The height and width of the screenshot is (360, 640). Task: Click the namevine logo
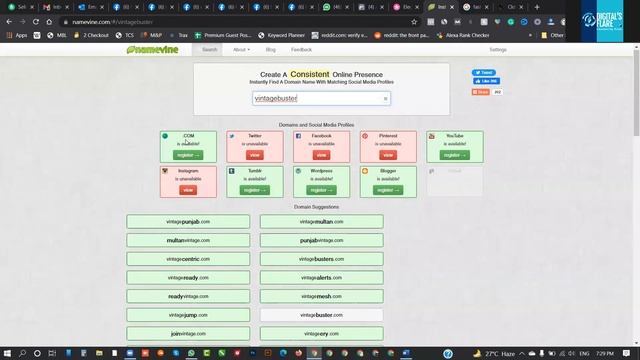click(152, 50)
